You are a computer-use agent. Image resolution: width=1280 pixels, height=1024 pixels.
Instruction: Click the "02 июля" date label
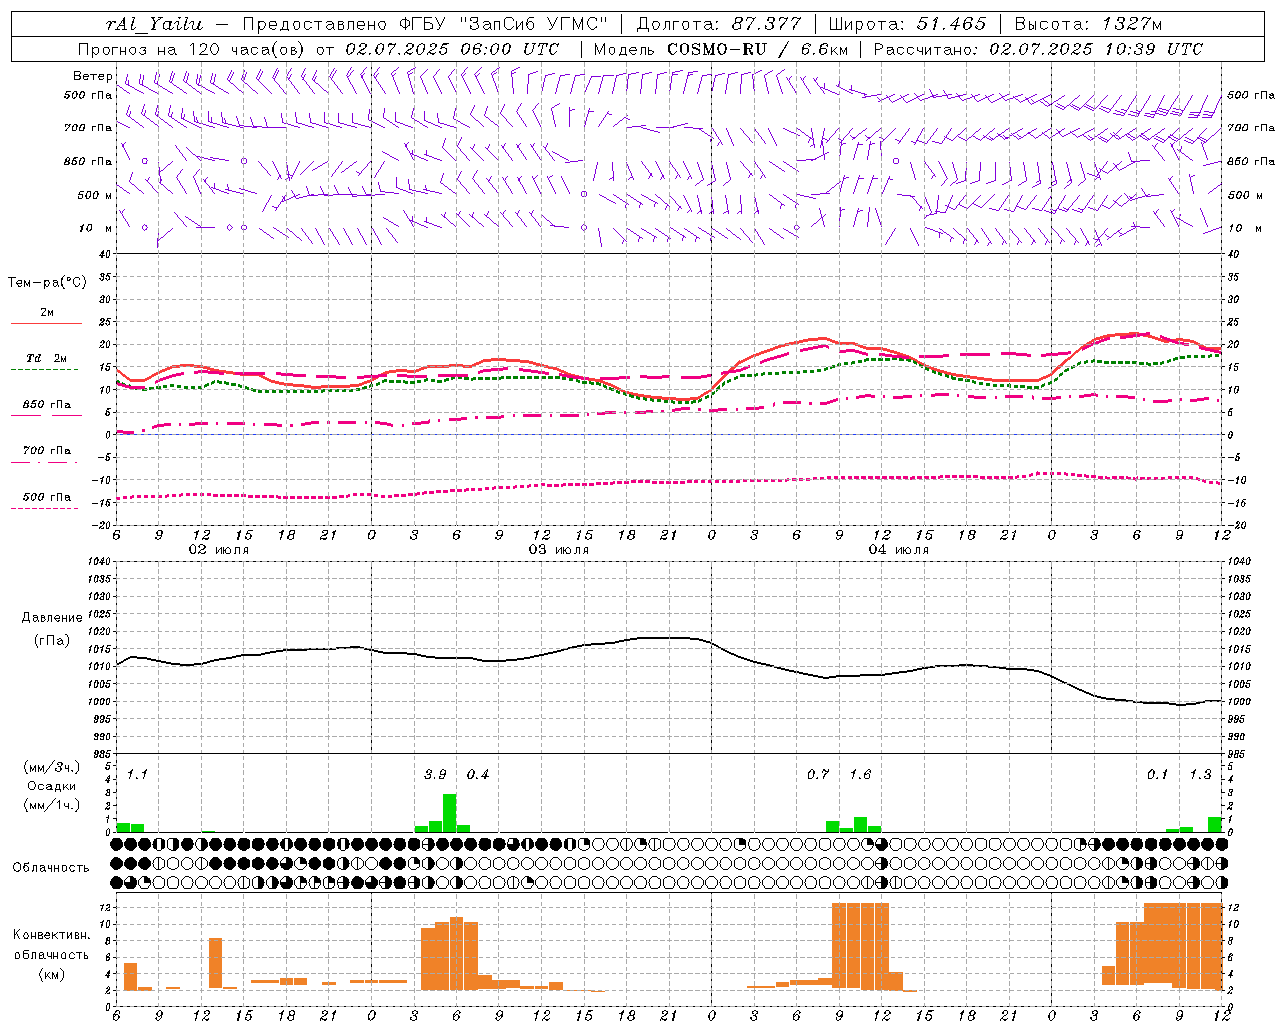click(x=220, y=550)
